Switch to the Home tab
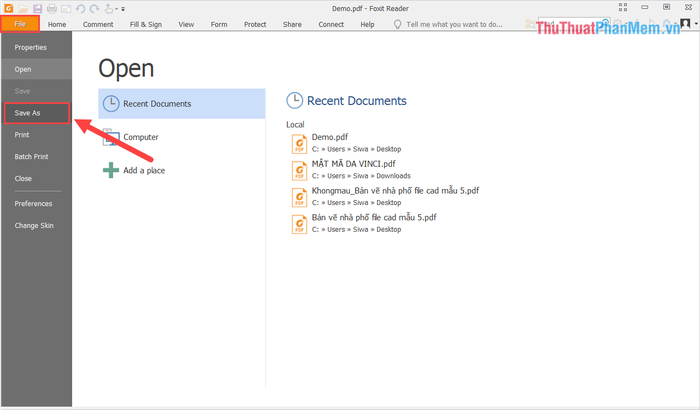Image resolution: width=700 pixels, height=410 pixels. coord(57,24)
